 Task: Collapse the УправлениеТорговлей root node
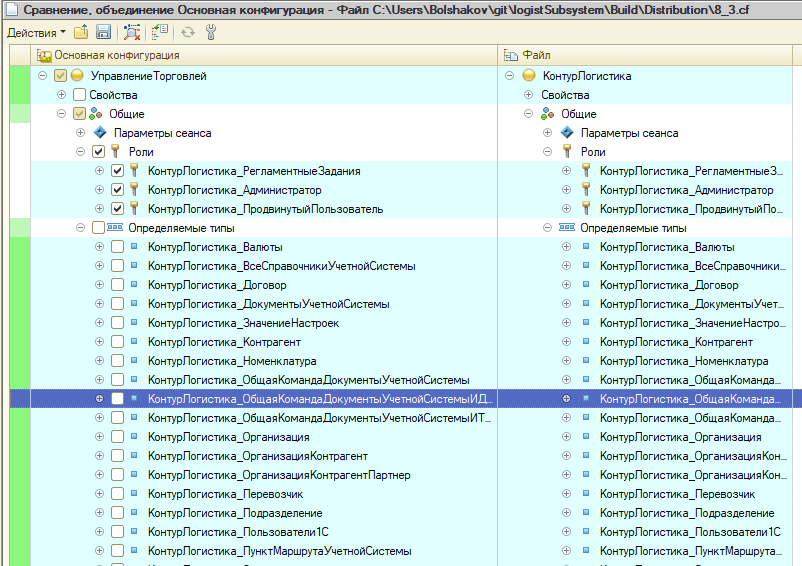[x=42, y=76]
